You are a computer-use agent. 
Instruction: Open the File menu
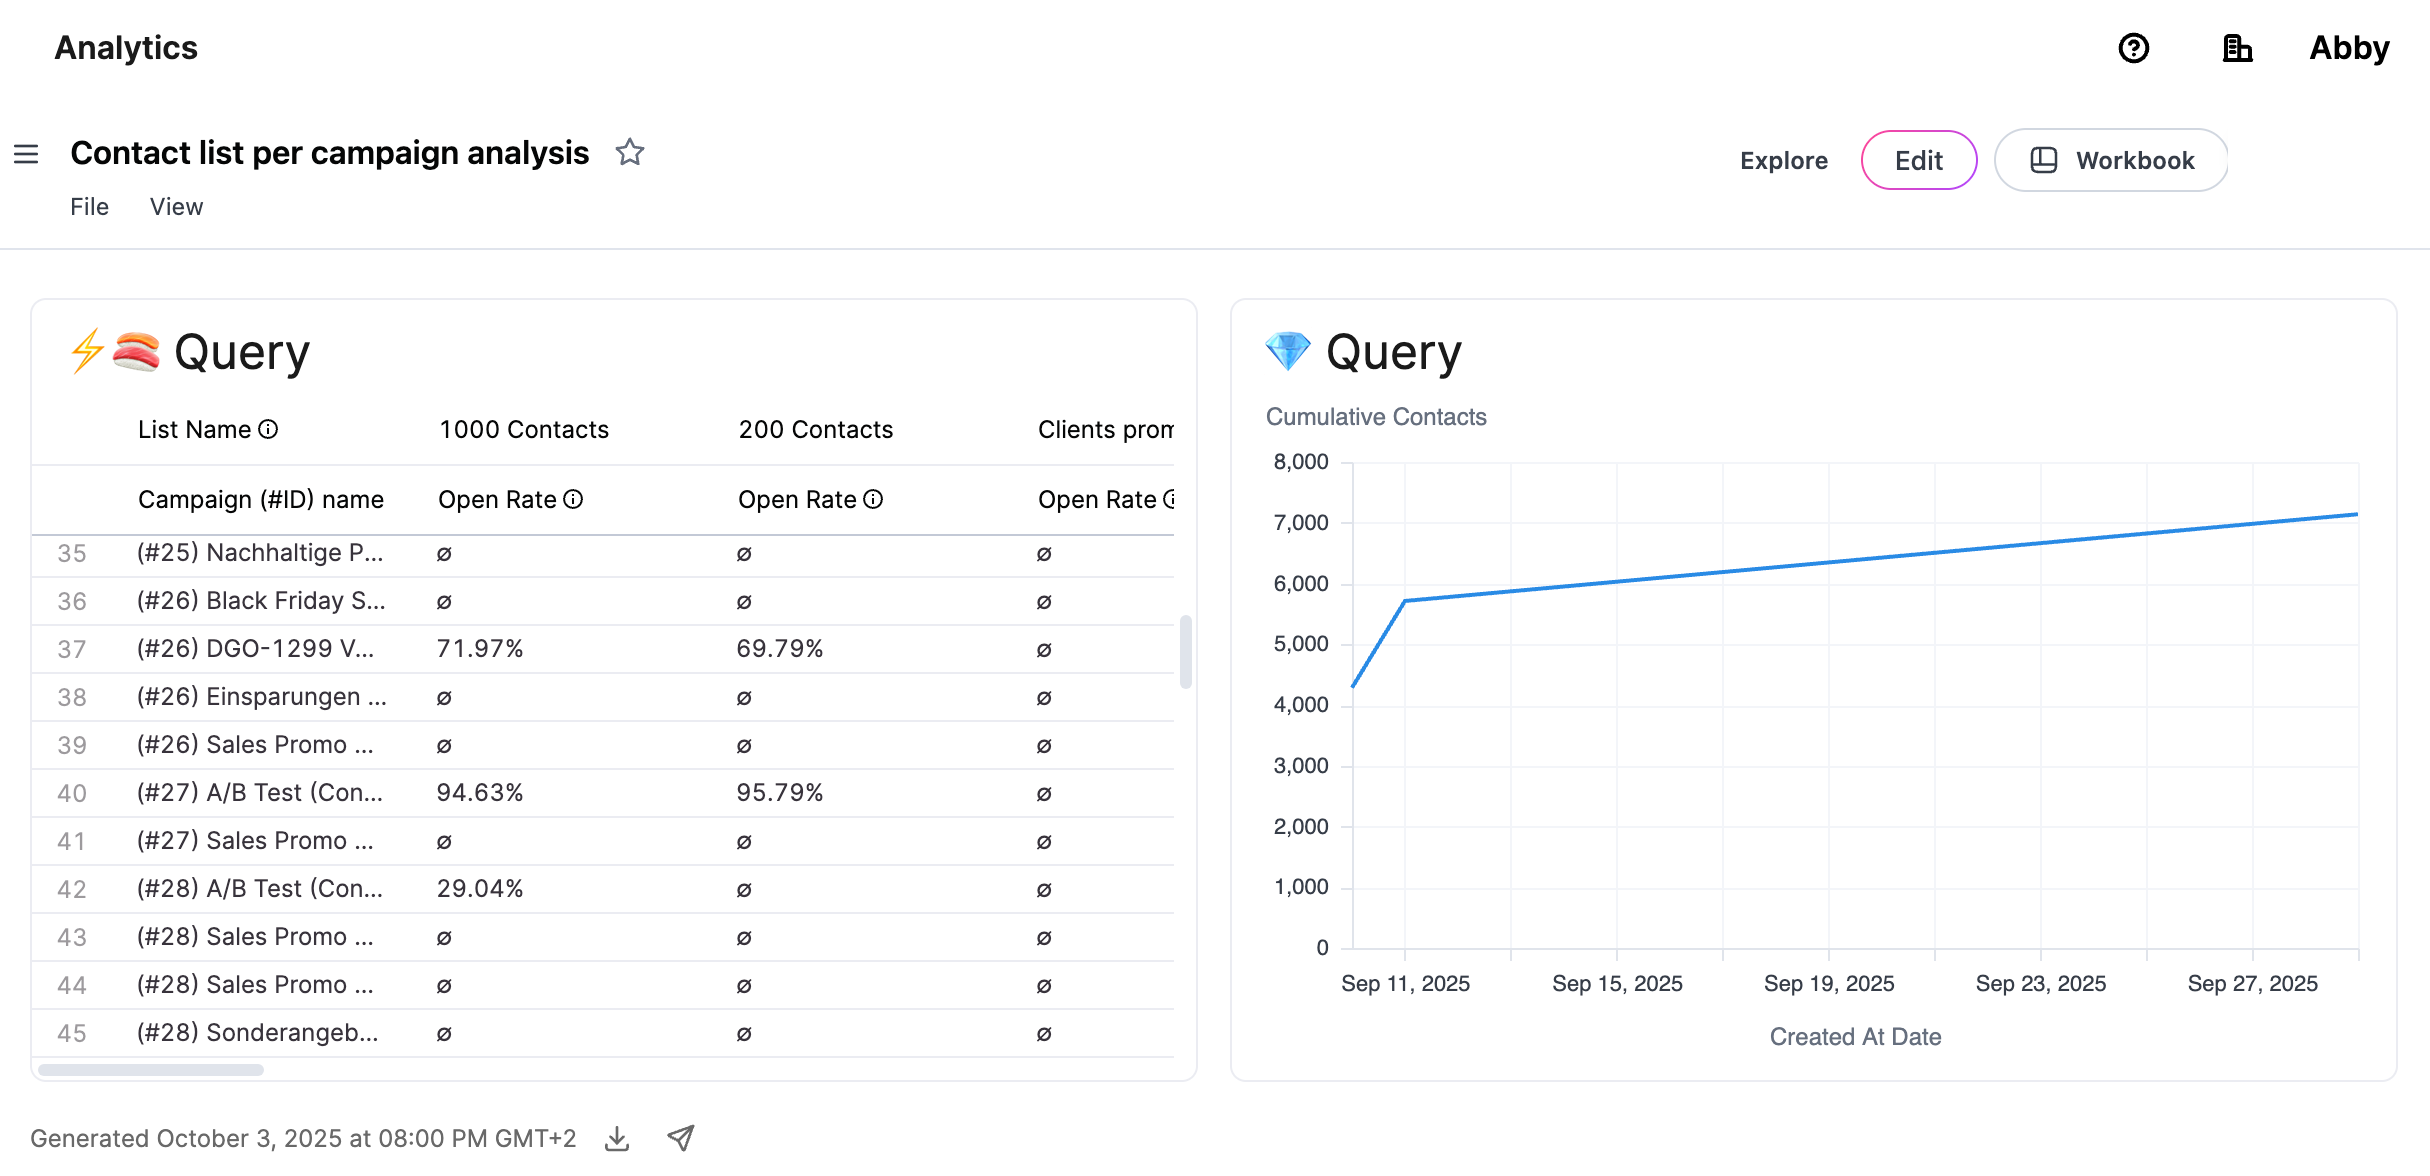click(x=89, y=207)
